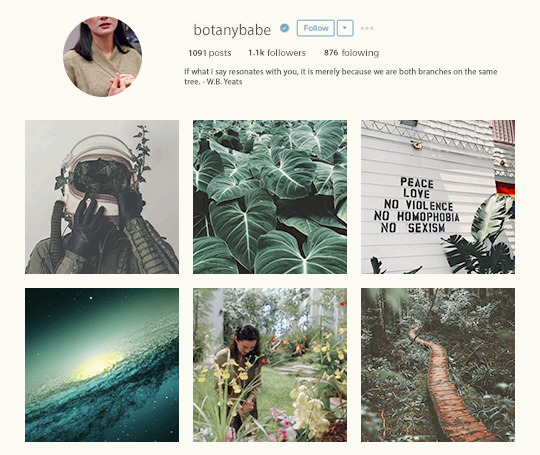This screenshot has width=540, height=455.
Task: Open the 876 following list
Action: tap(351, 53)
